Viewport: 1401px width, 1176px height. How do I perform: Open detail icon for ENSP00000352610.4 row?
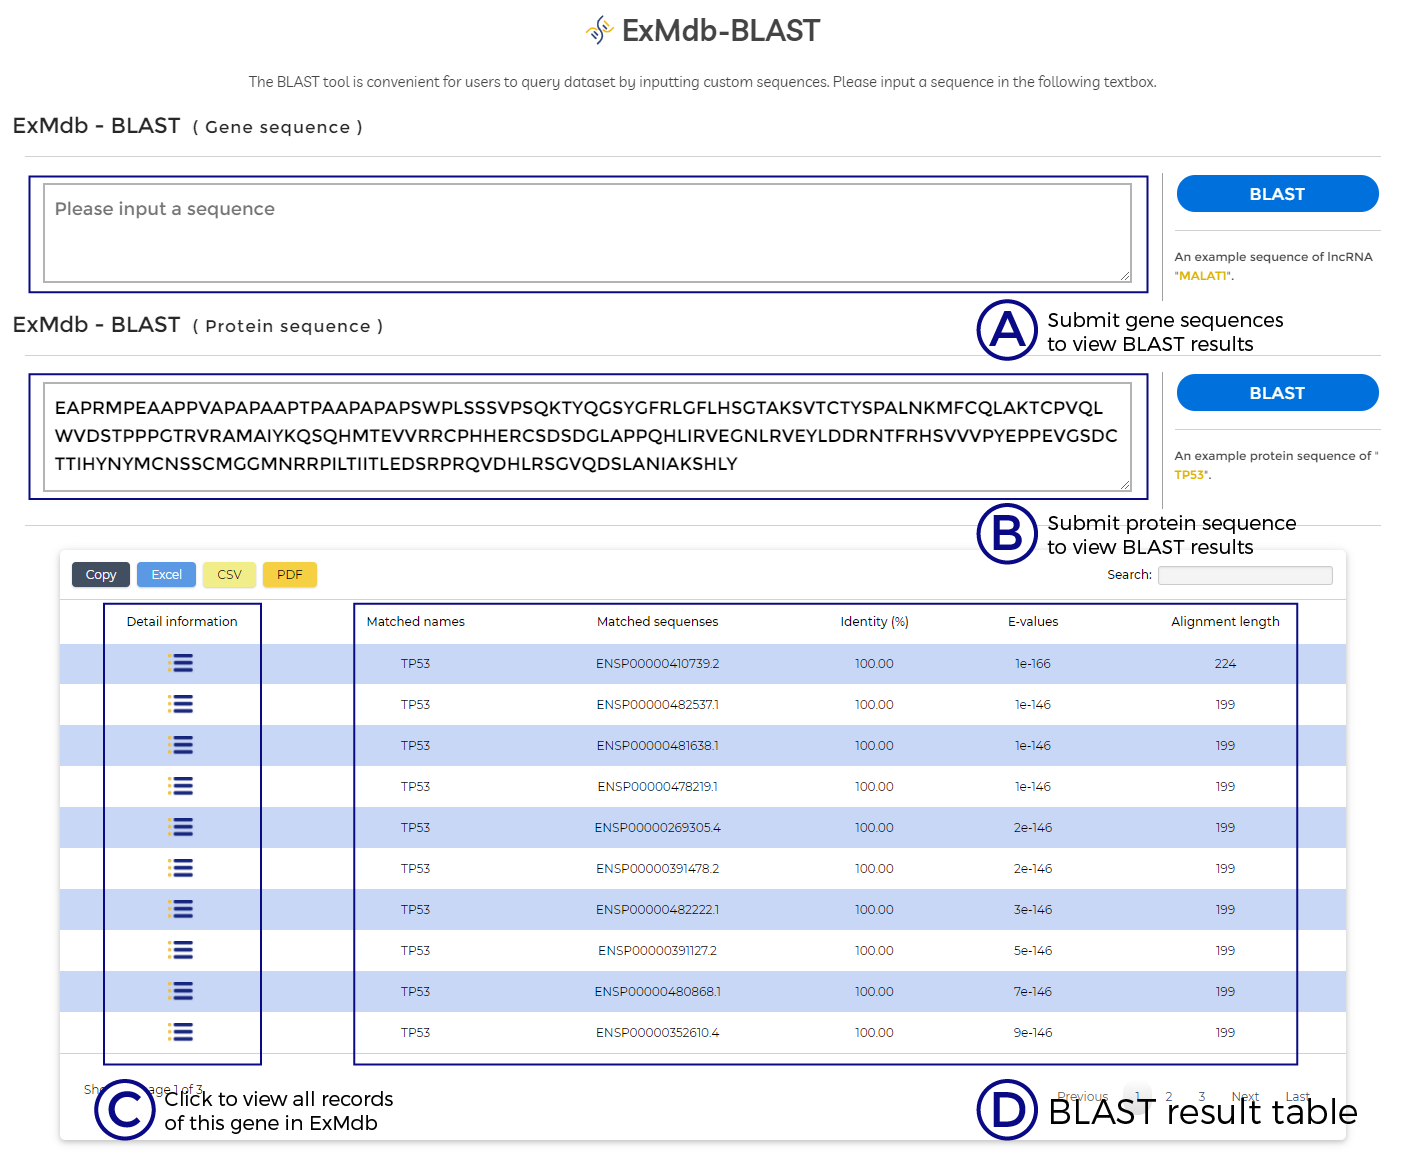(181, 1032)
